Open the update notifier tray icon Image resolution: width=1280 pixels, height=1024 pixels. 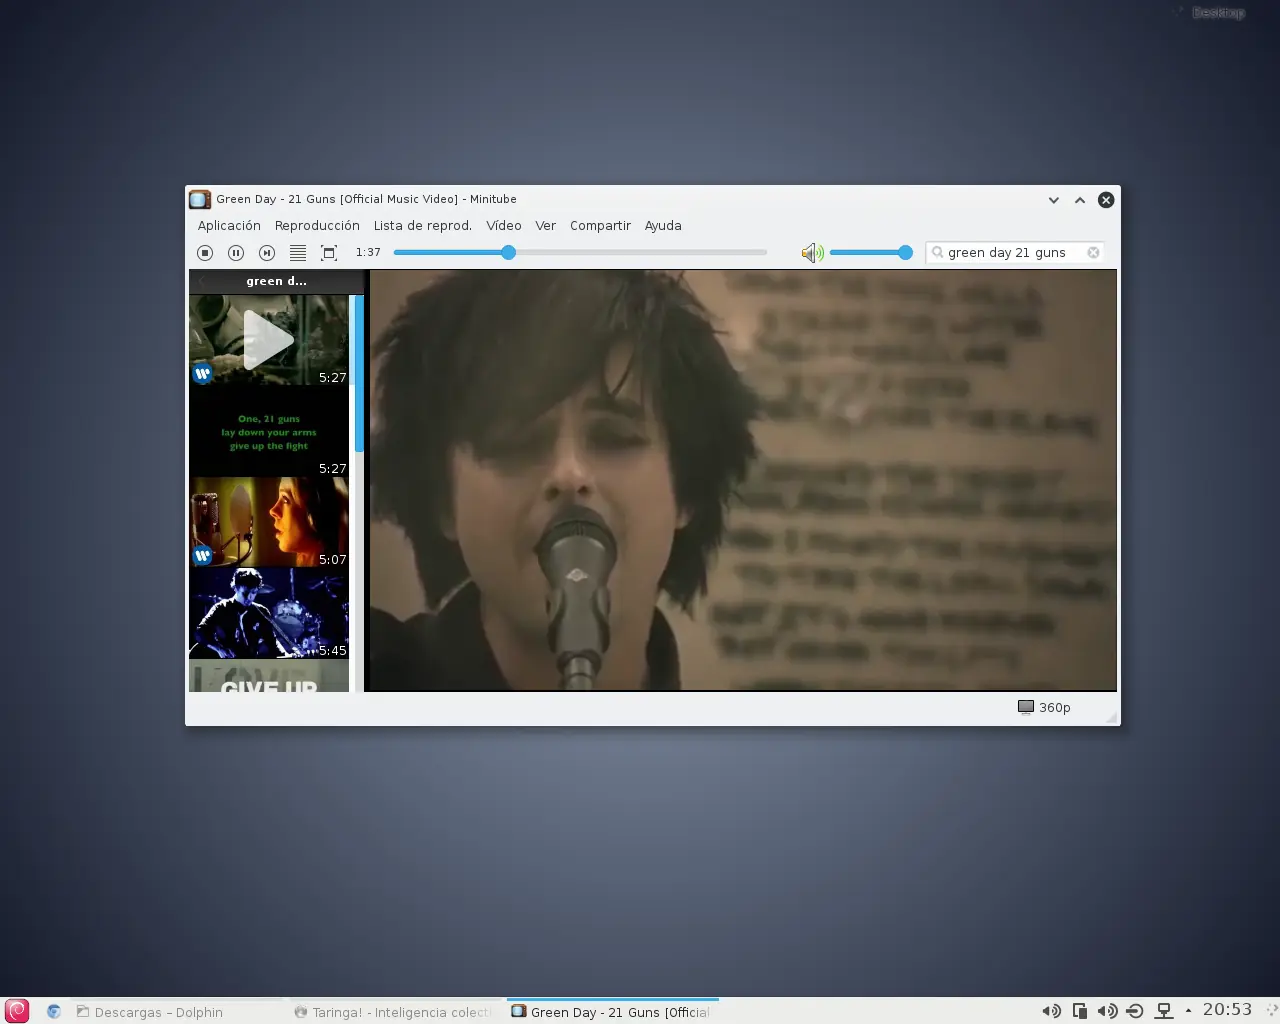[1135, 1011]
